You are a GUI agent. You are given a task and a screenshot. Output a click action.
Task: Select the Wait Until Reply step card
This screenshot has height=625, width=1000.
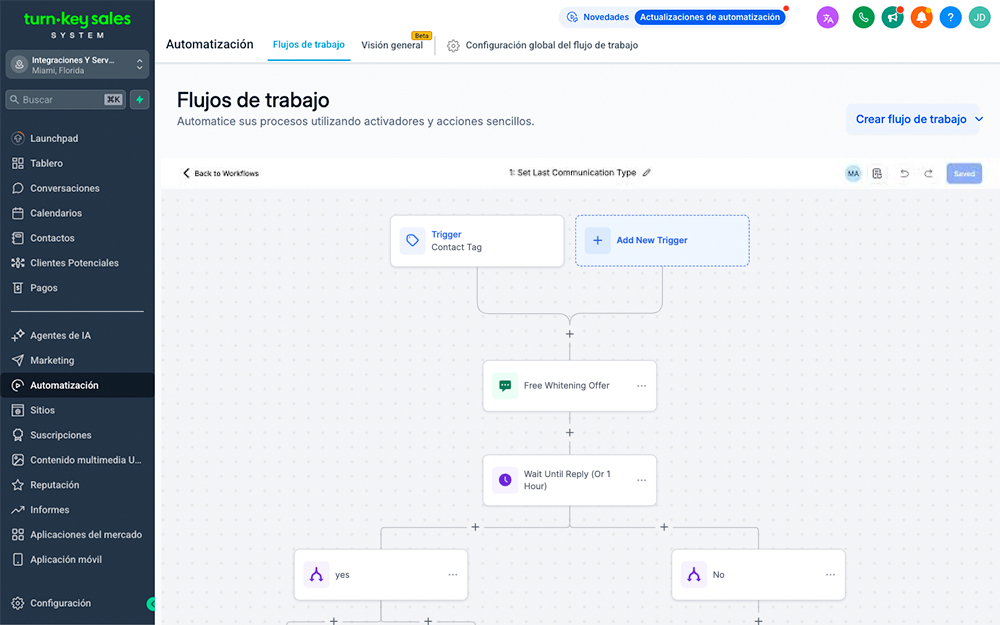click(570, 480)
